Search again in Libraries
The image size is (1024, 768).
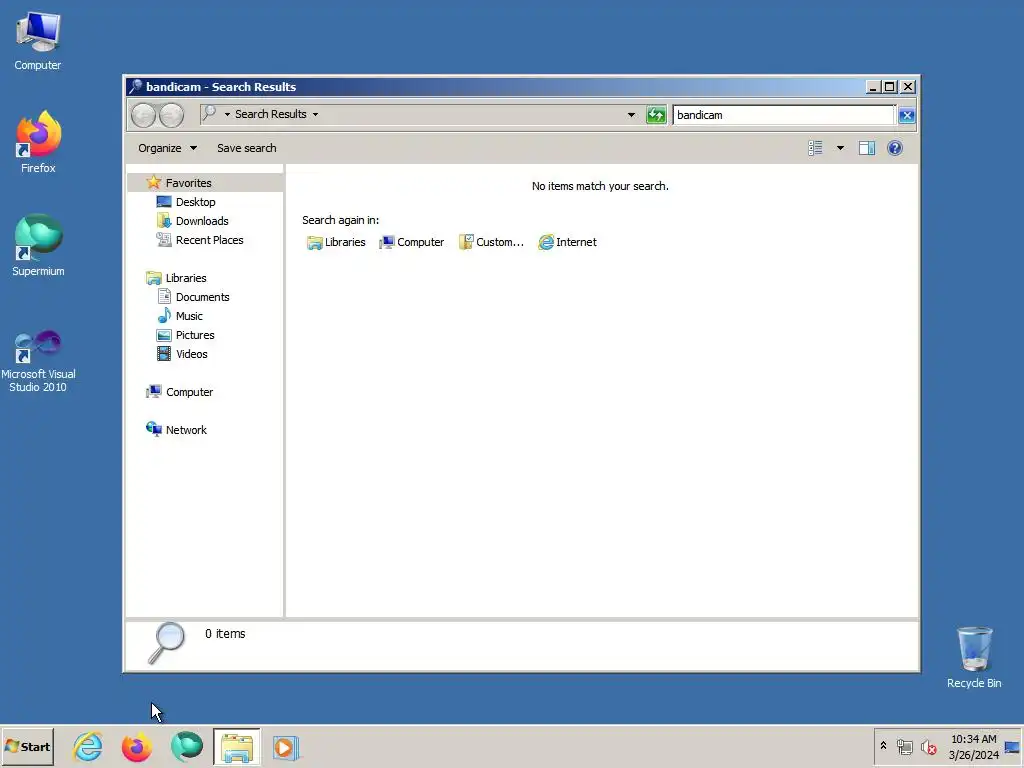click(x=336, y=242)
